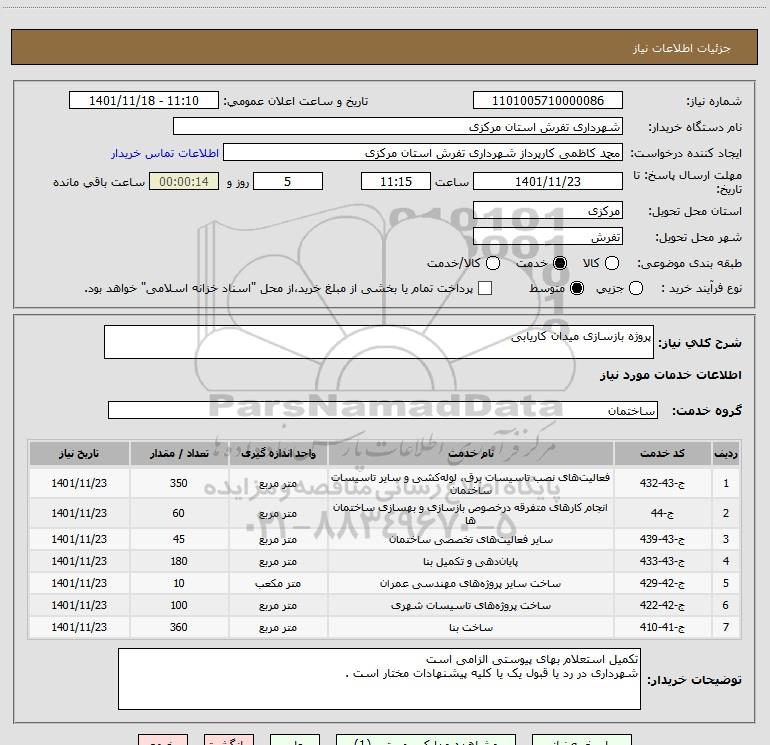Click the deadline time field 11:15

click(396, 181)
